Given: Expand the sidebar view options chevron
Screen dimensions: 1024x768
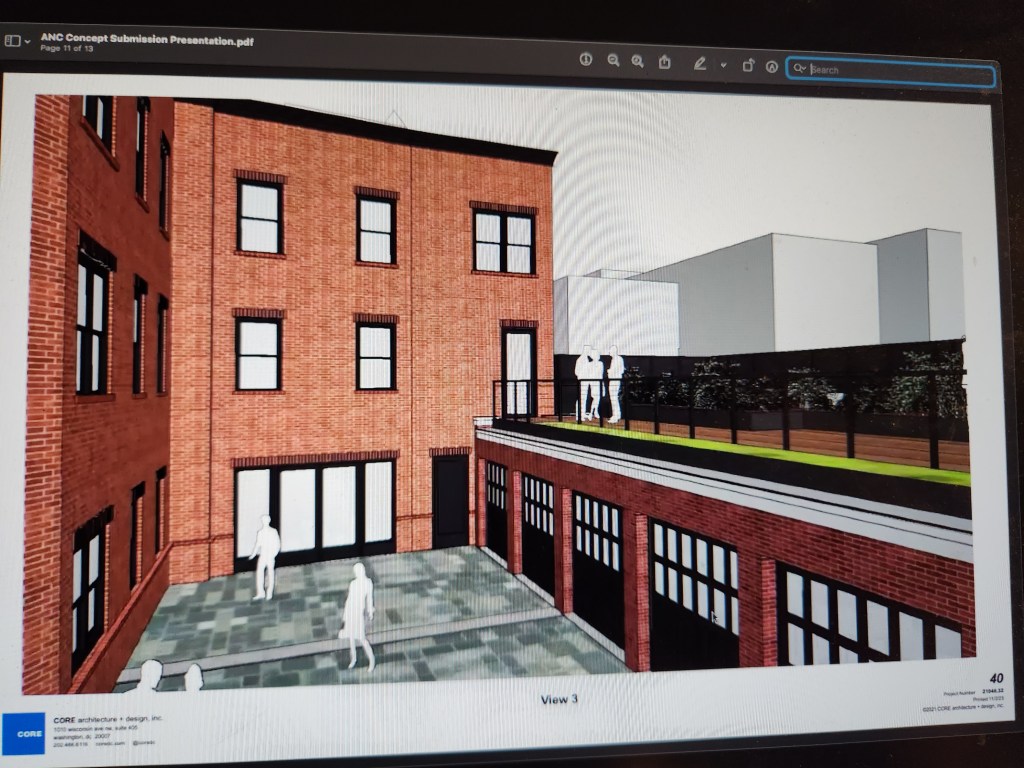Looking at the screenshot, I should coord(27,42).
